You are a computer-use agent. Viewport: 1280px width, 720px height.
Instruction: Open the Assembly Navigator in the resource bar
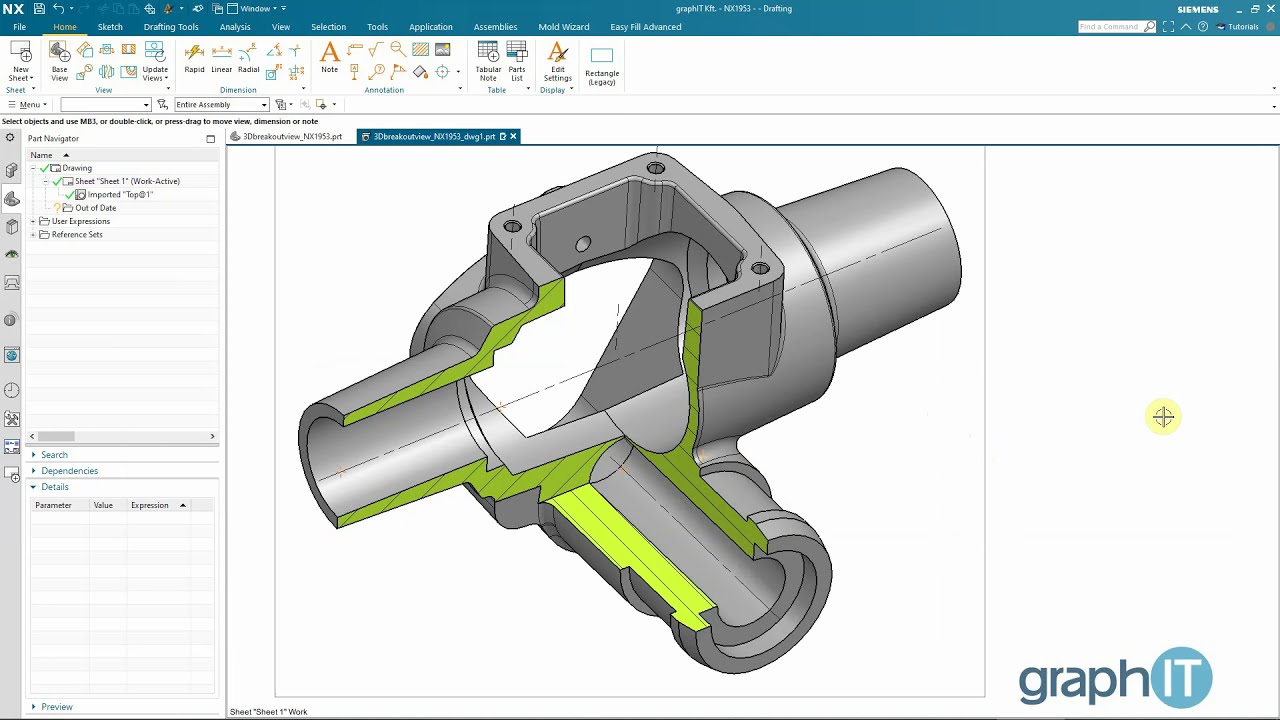coord(12,171)
